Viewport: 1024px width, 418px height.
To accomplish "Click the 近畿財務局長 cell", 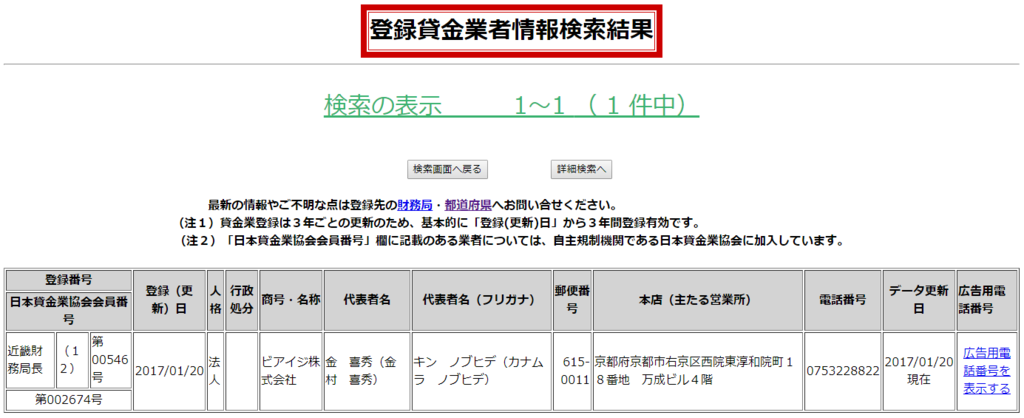I will pos(31,361).
